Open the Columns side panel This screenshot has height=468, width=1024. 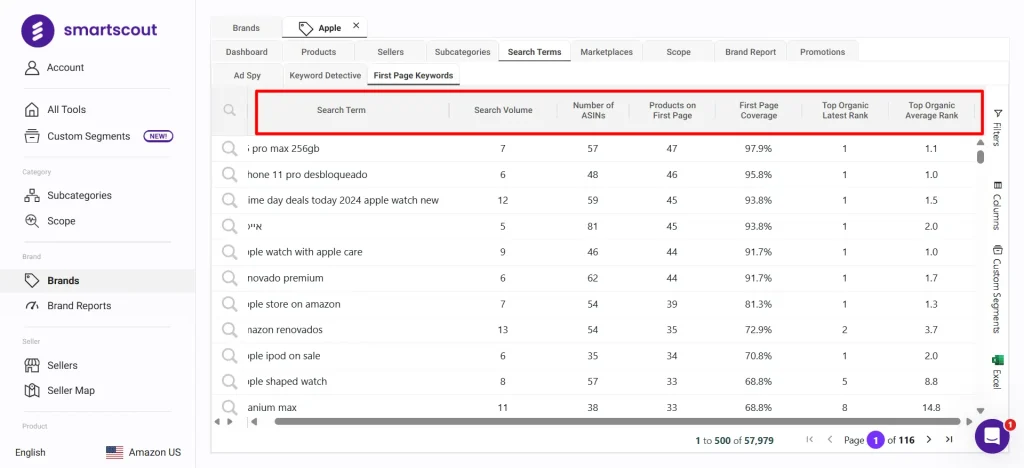pos(997,204)
